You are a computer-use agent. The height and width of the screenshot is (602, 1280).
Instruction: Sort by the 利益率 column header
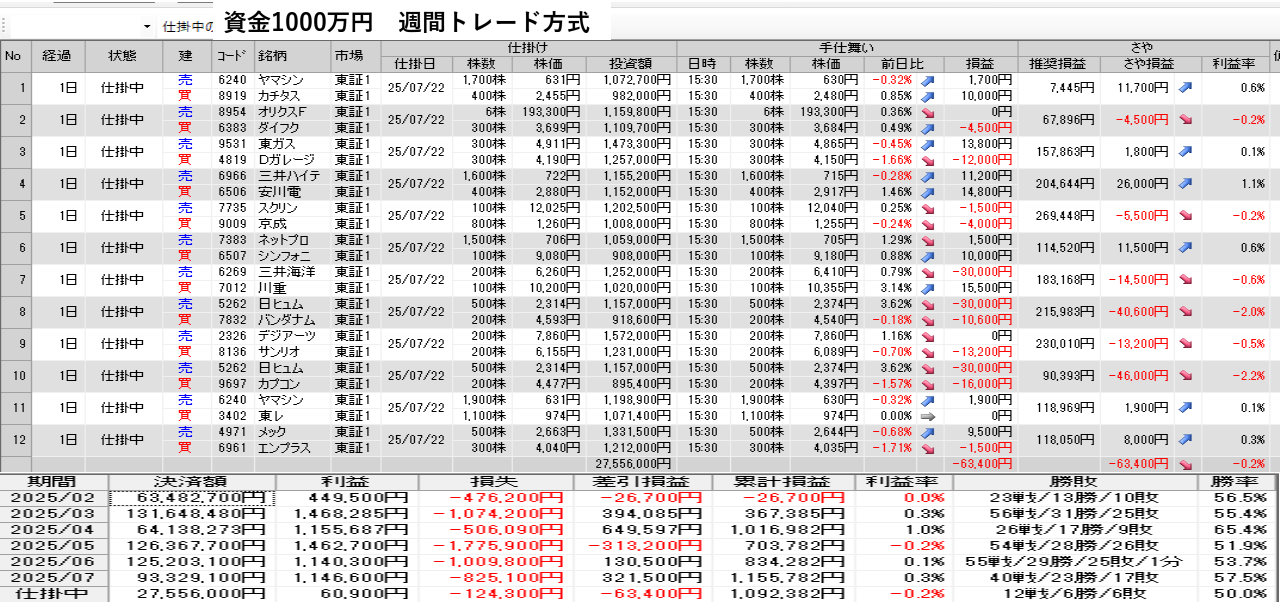tap(1234, 64)
